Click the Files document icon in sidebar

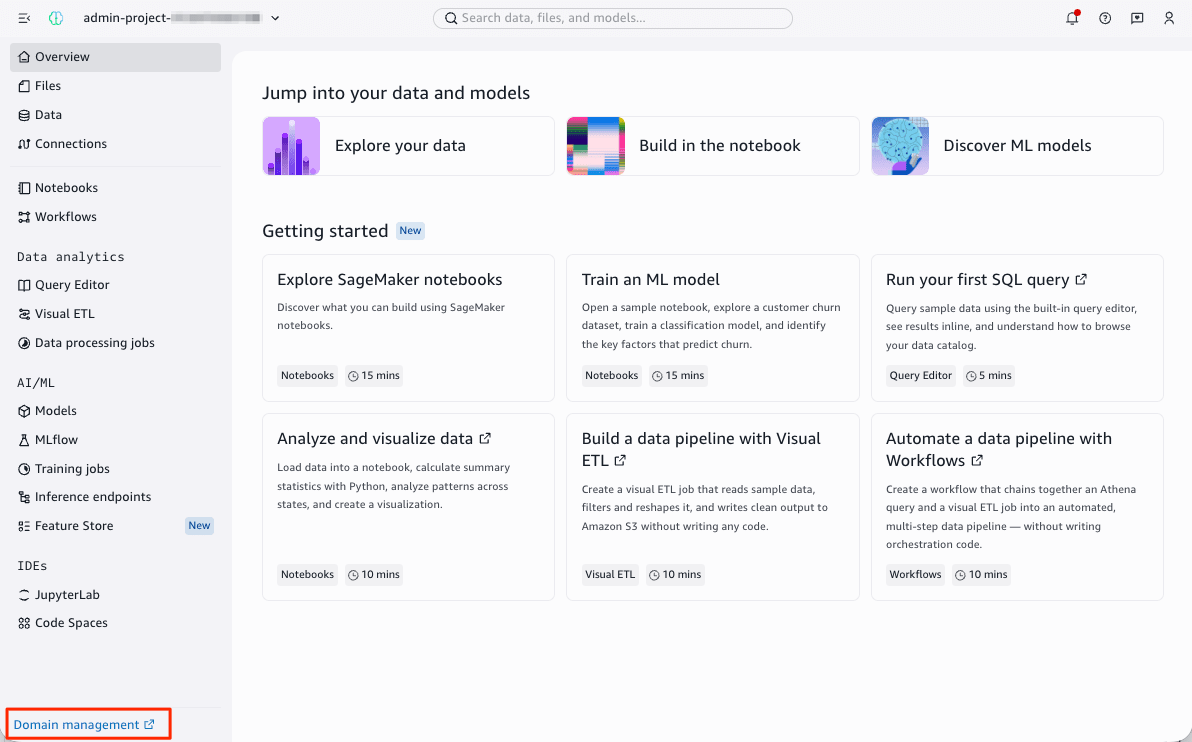(x=24, y=86)
